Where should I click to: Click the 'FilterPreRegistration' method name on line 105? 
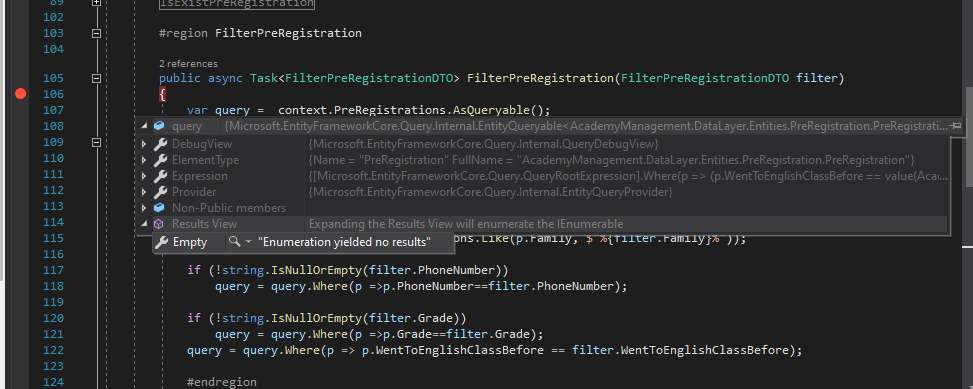point(540,78)
